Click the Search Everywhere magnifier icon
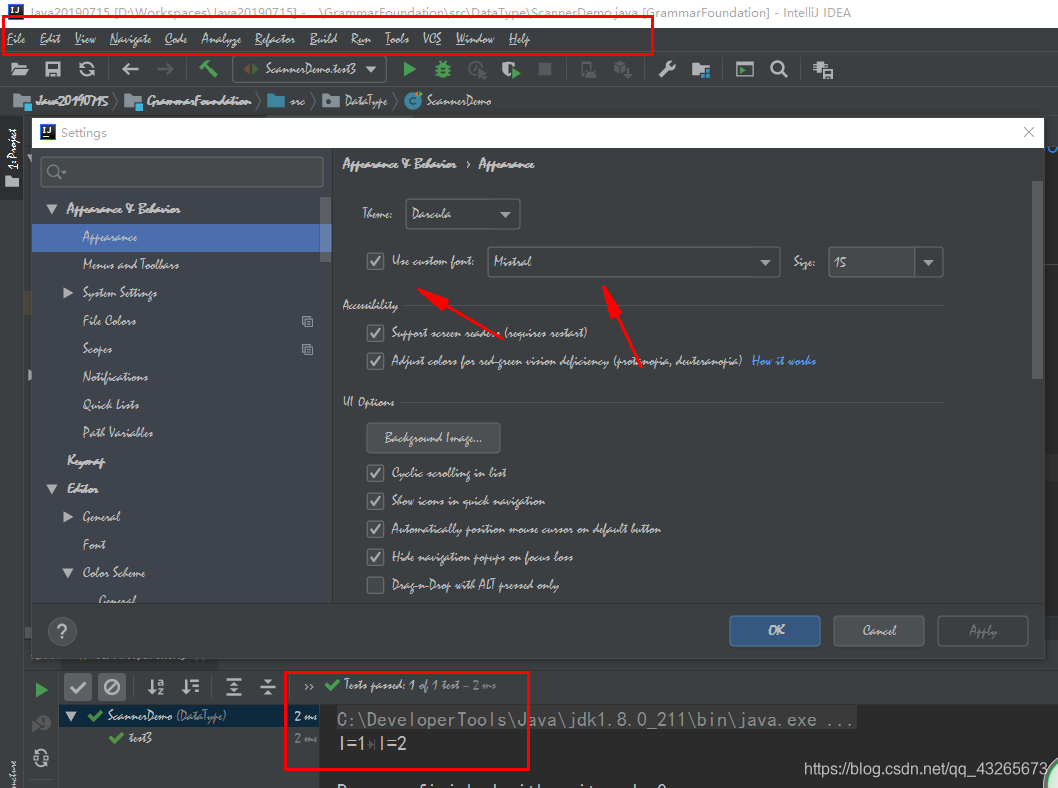The height and width of the screenshot is (788, 1058). tap(779, 69)
